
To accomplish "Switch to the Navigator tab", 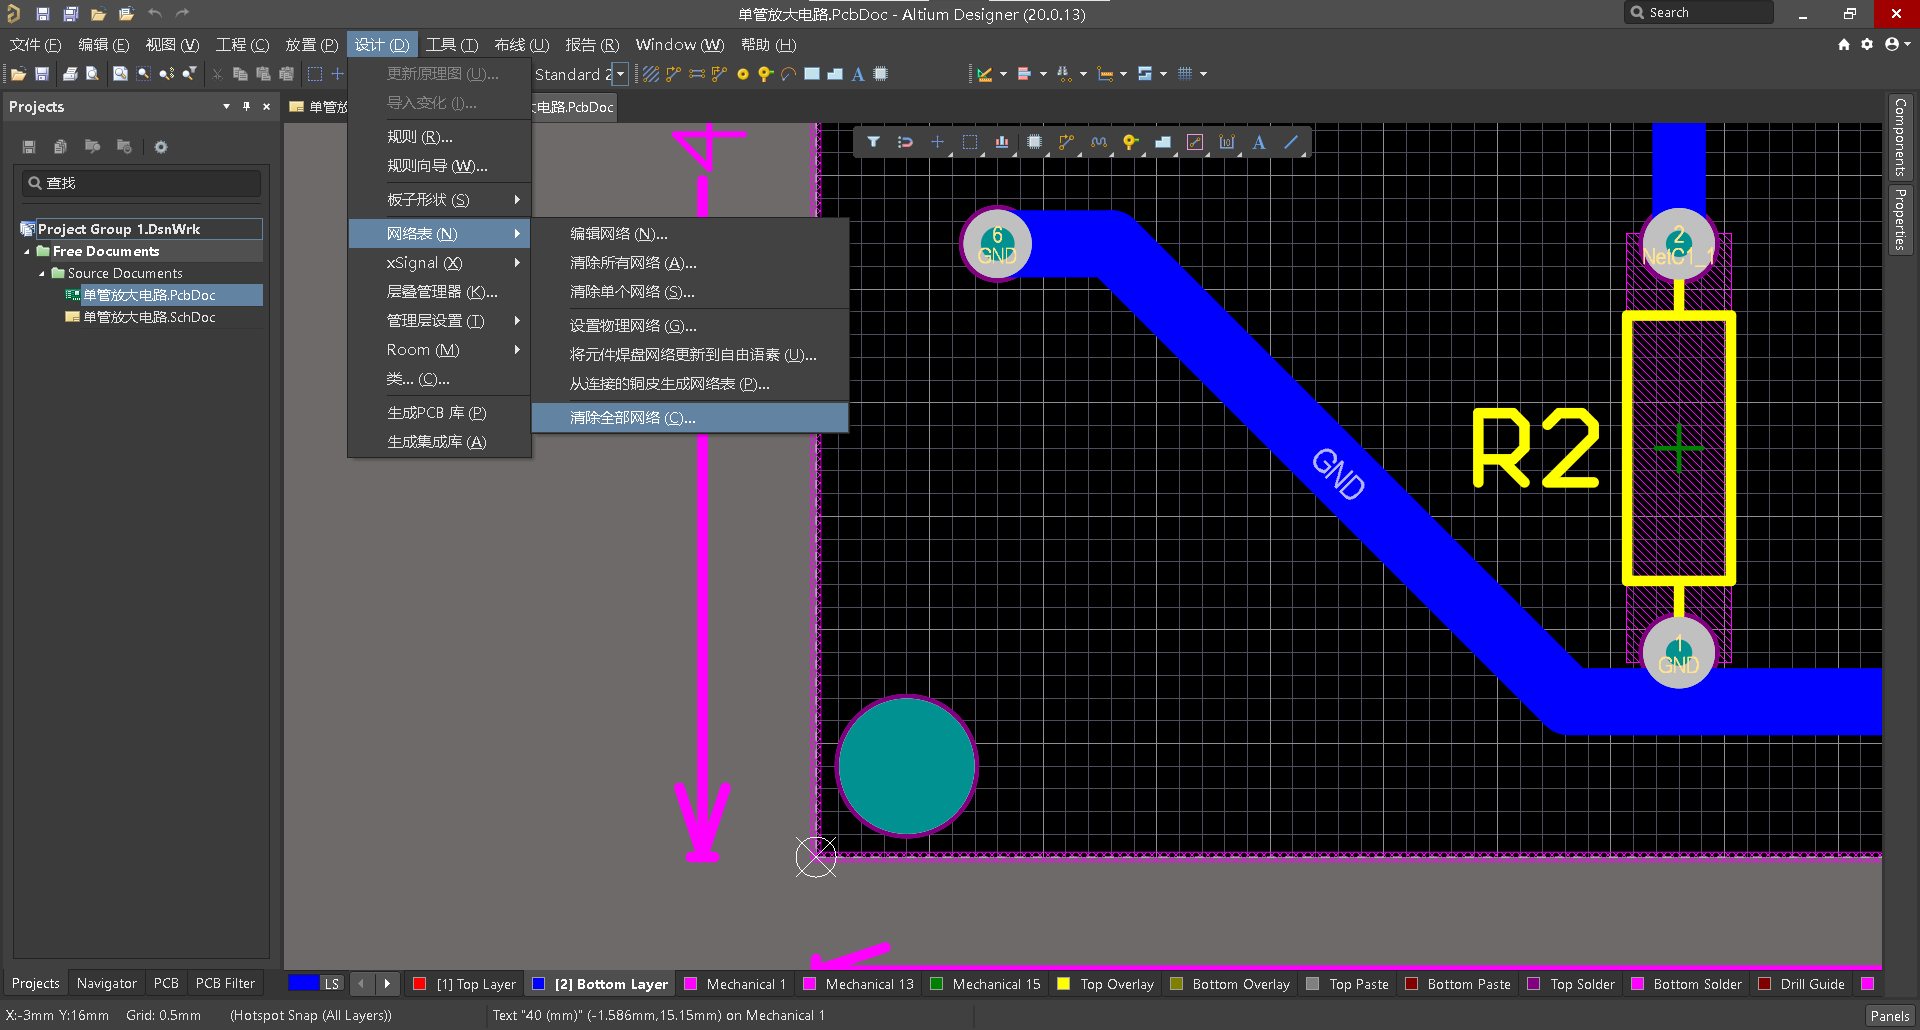I will click(x=106, y=983).
